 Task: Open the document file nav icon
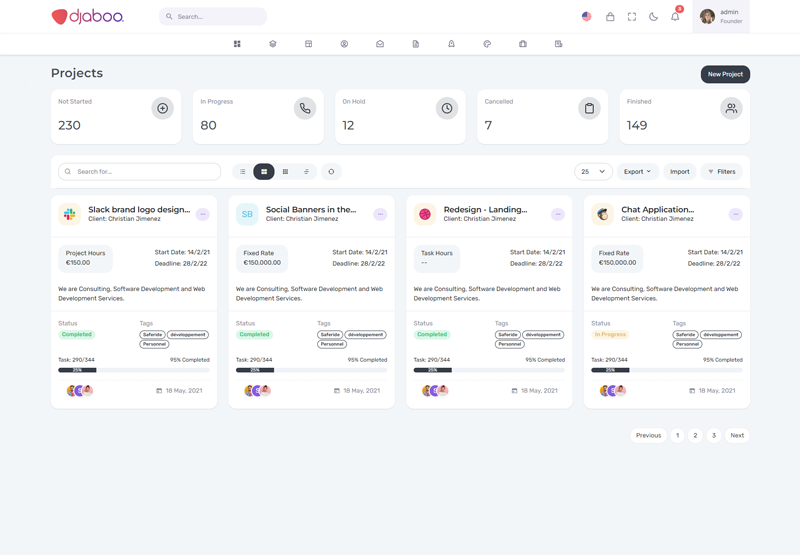(x=416, y=44)
